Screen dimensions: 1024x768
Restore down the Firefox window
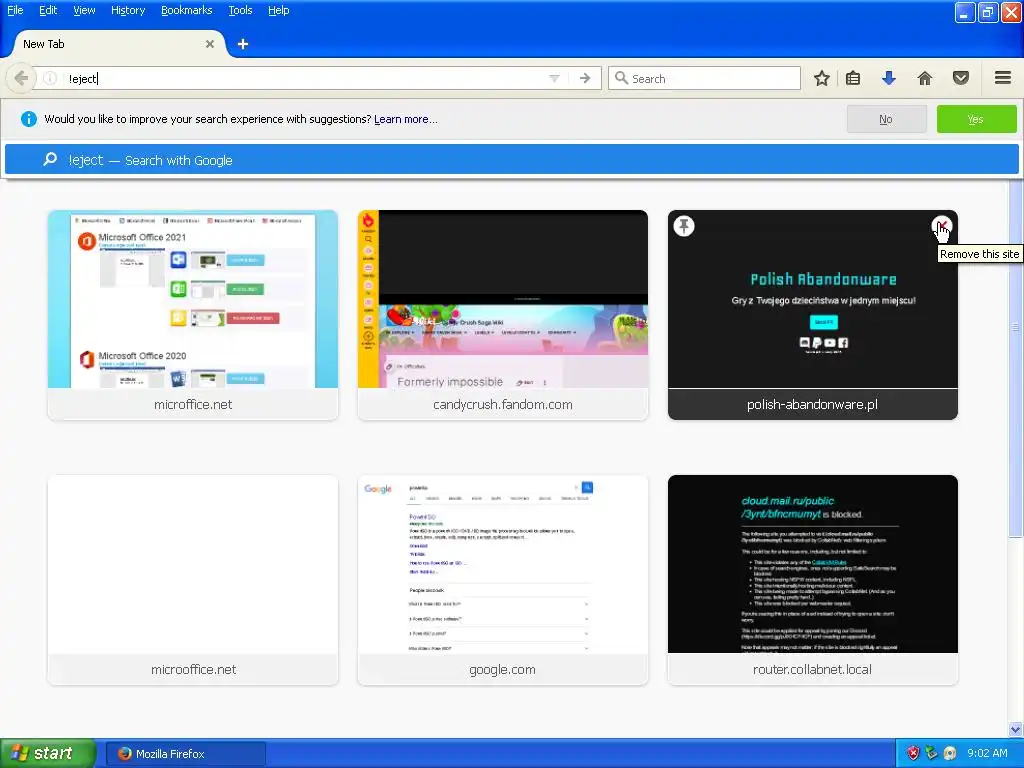989,12
